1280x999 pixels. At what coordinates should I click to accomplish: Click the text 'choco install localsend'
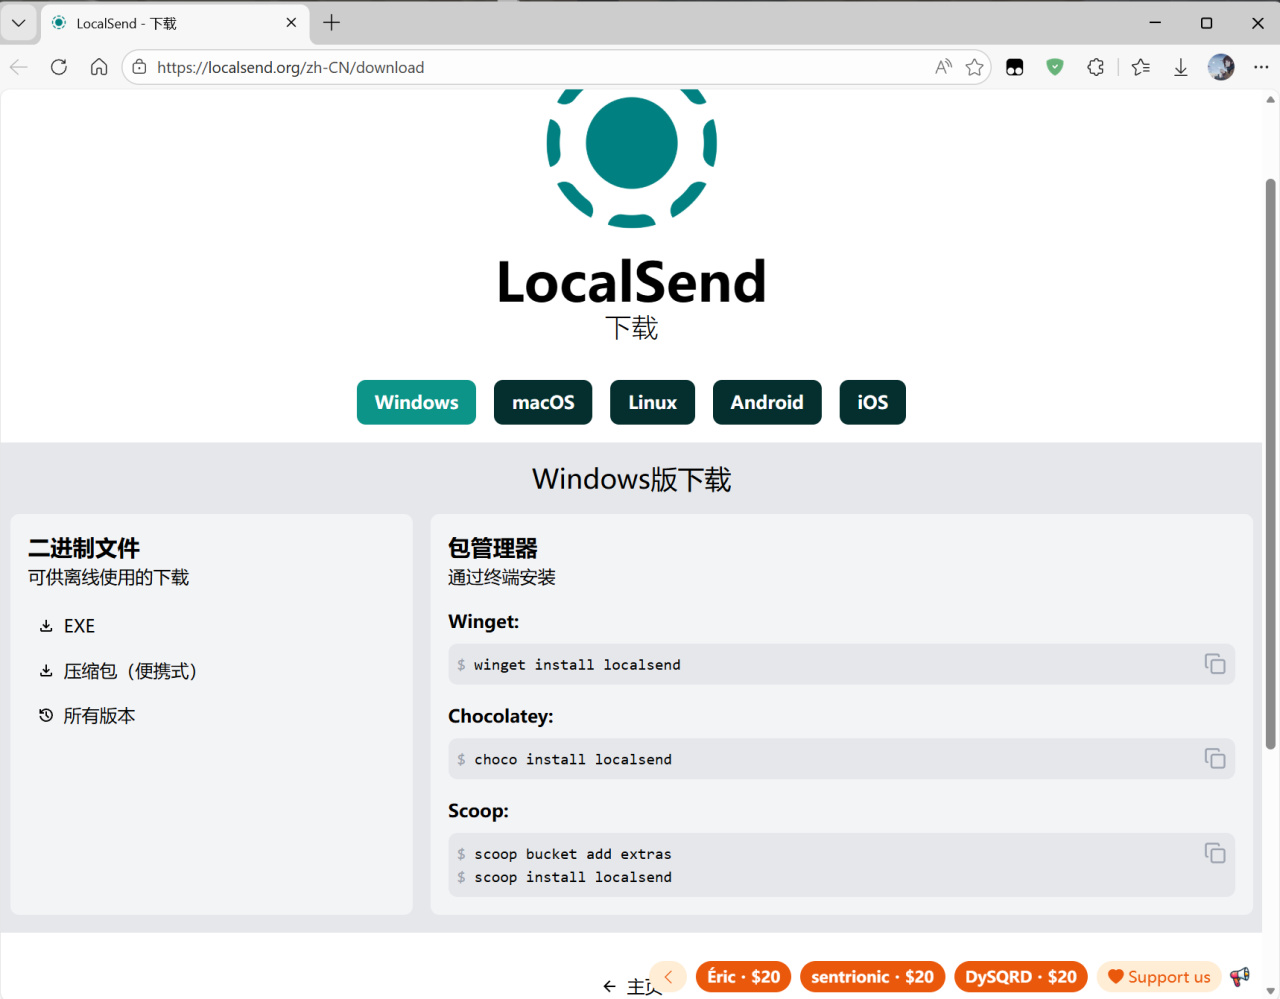point(573,760)
